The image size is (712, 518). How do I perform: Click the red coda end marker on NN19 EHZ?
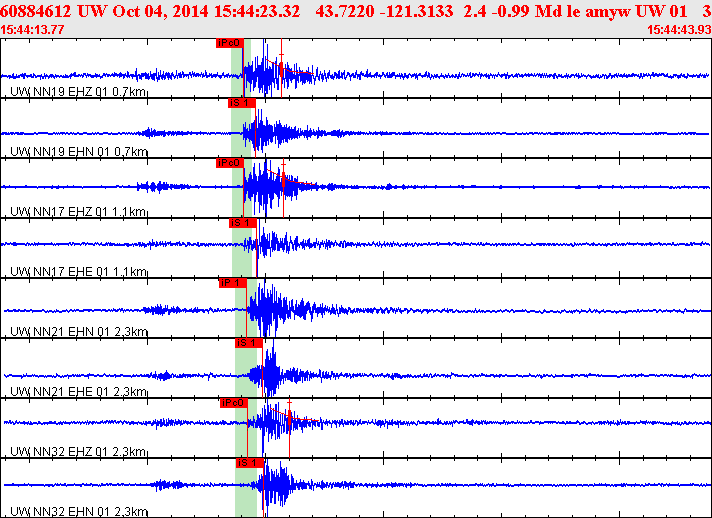click(x=282, y=68)
